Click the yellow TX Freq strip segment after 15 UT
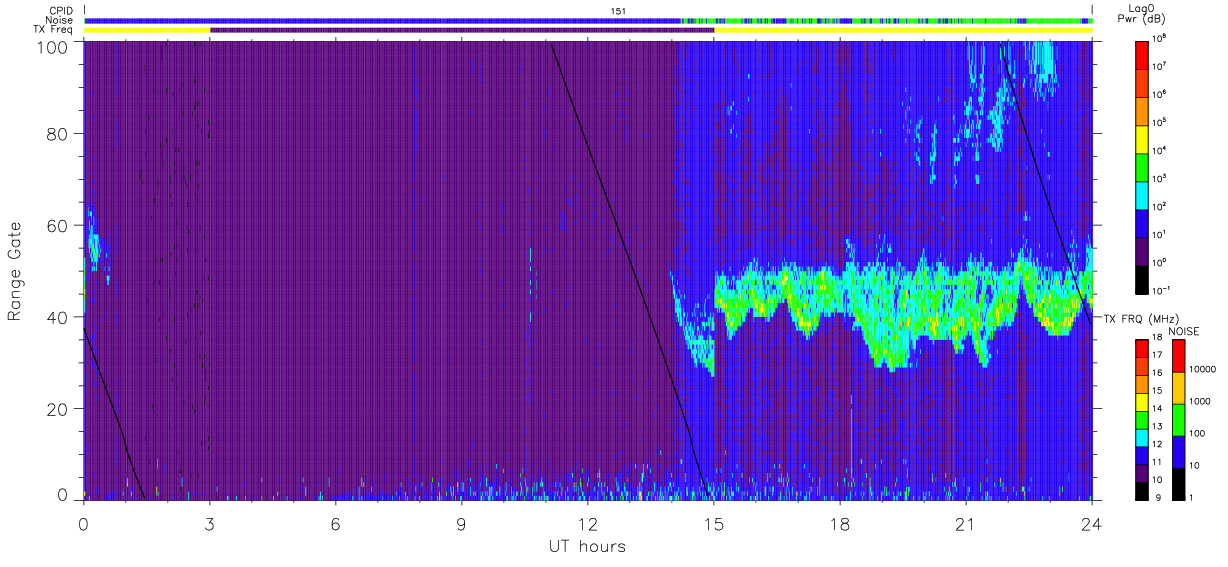1228x567 pixels. [903, 30]
